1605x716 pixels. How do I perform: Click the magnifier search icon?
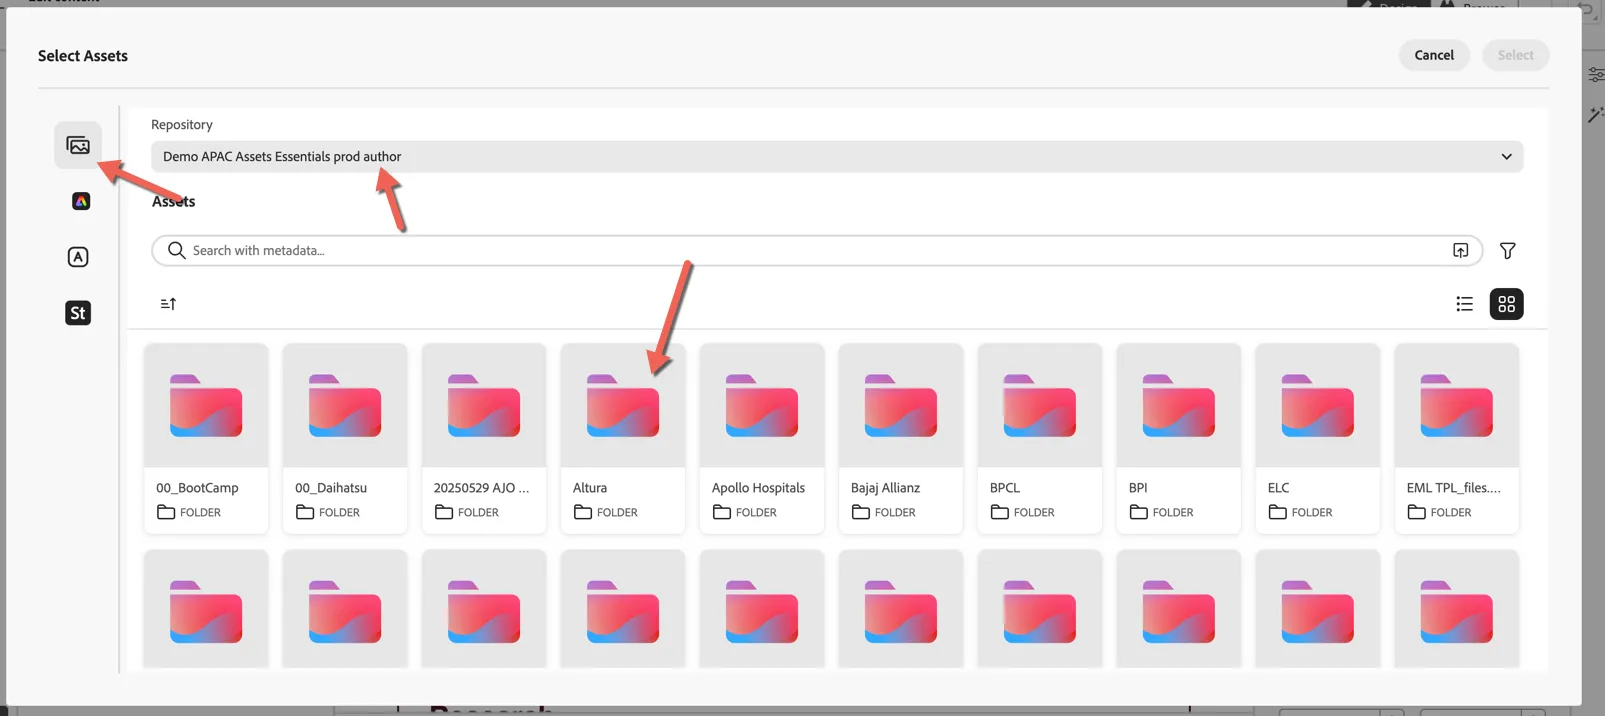(x=176, y=250)
